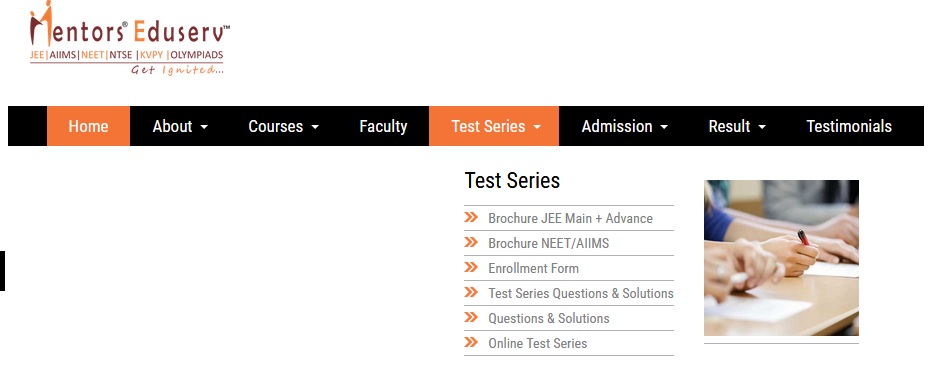Open the Brochure JEE Main + Advance link
Viewport: 945px width, 392px height.
point(570,218)
